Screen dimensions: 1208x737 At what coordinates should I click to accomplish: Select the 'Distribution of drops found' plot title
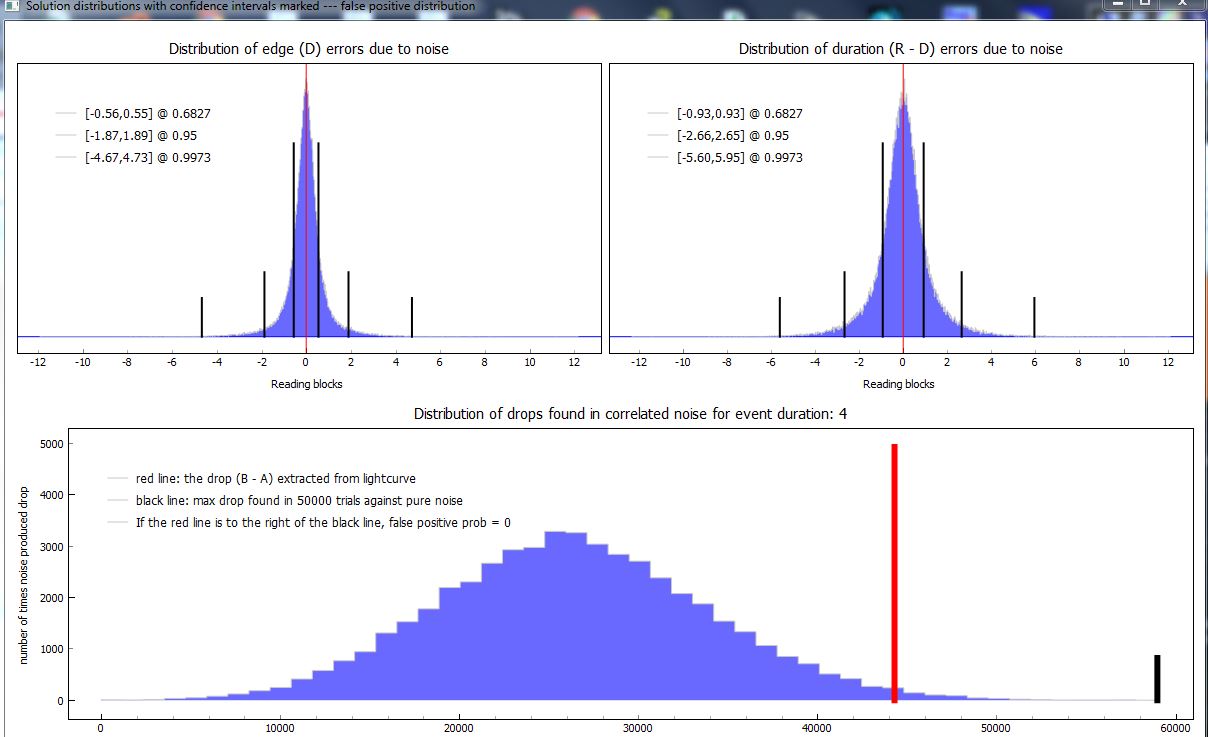(630, 414)
